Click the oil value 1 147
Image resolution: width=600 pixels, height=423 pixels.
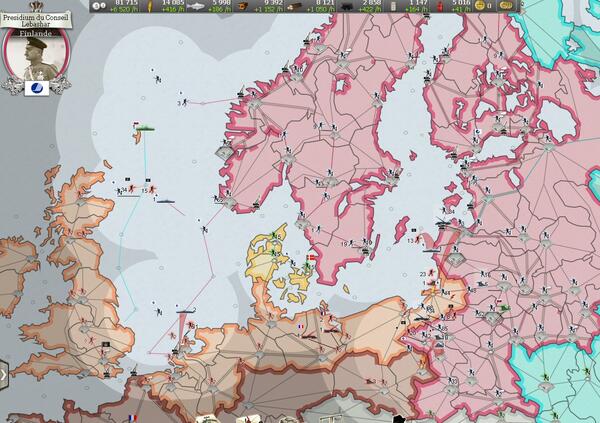(x=418, y=2)
